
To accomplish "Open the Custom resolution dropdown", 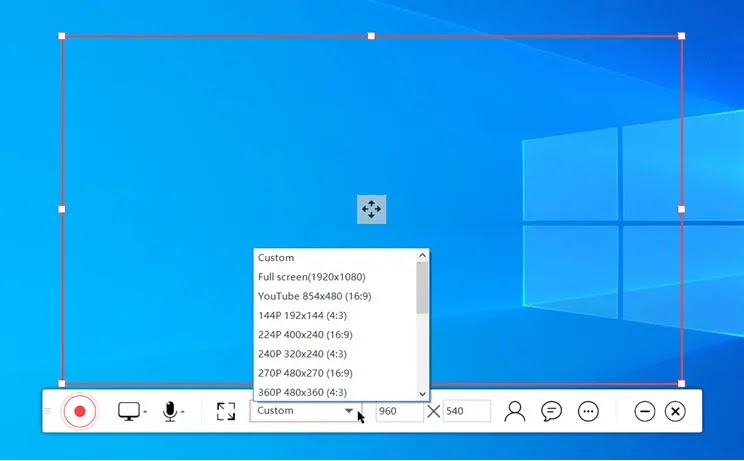I will click(306, 411).
